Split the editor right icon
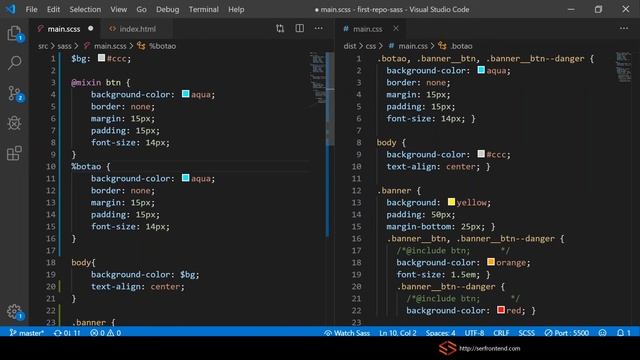 [300, 28]
